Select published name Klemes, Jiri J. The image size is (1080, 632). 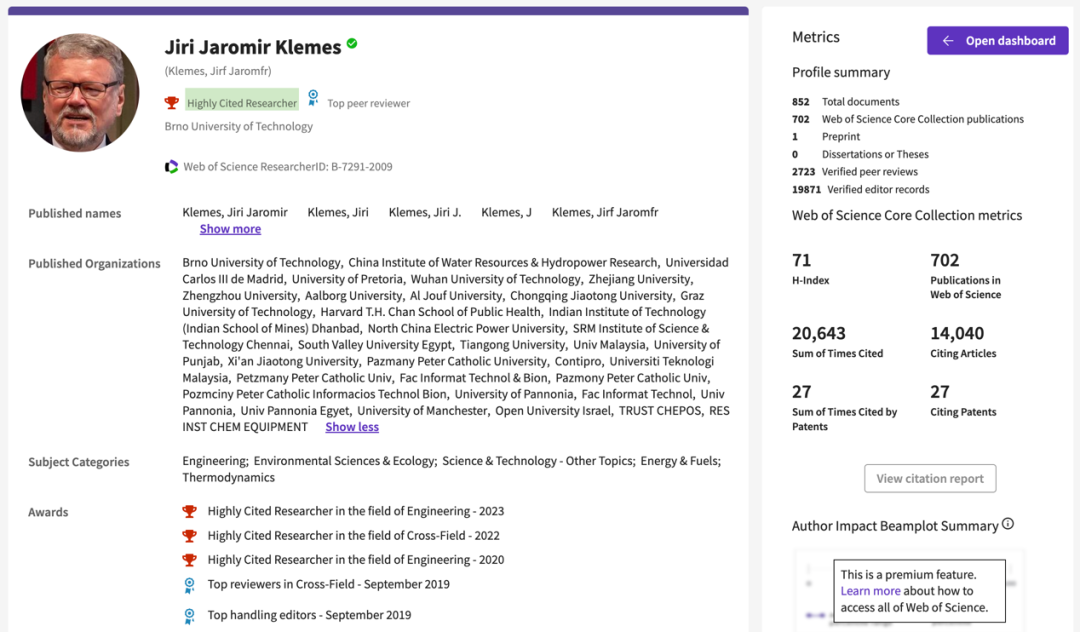(425, 212)
